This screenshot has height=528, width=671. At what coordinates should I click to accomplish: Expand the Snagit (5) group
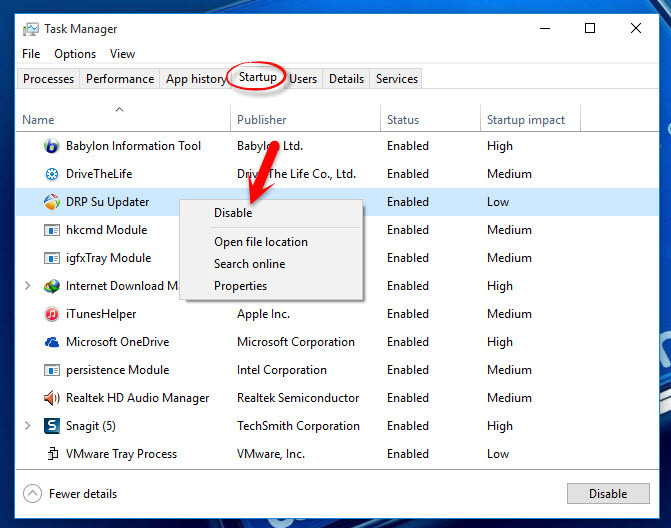click(28, 426)
